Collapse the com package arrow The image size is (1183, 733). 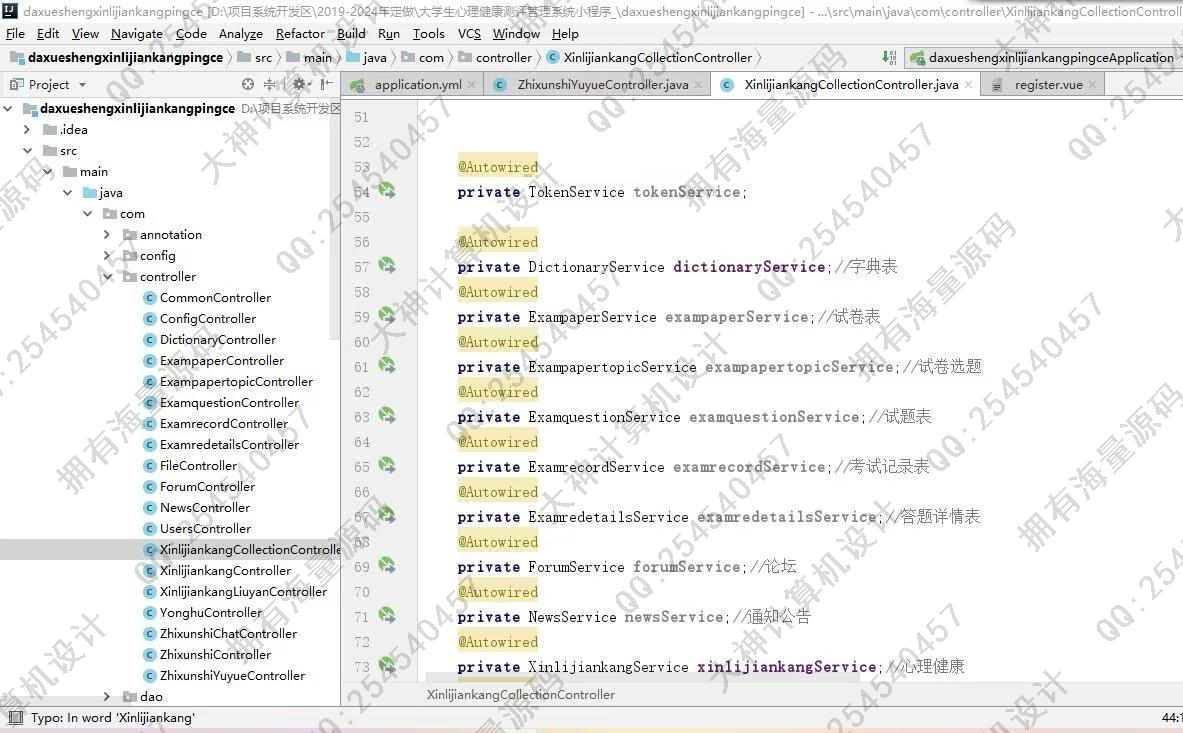click(88, 214)
